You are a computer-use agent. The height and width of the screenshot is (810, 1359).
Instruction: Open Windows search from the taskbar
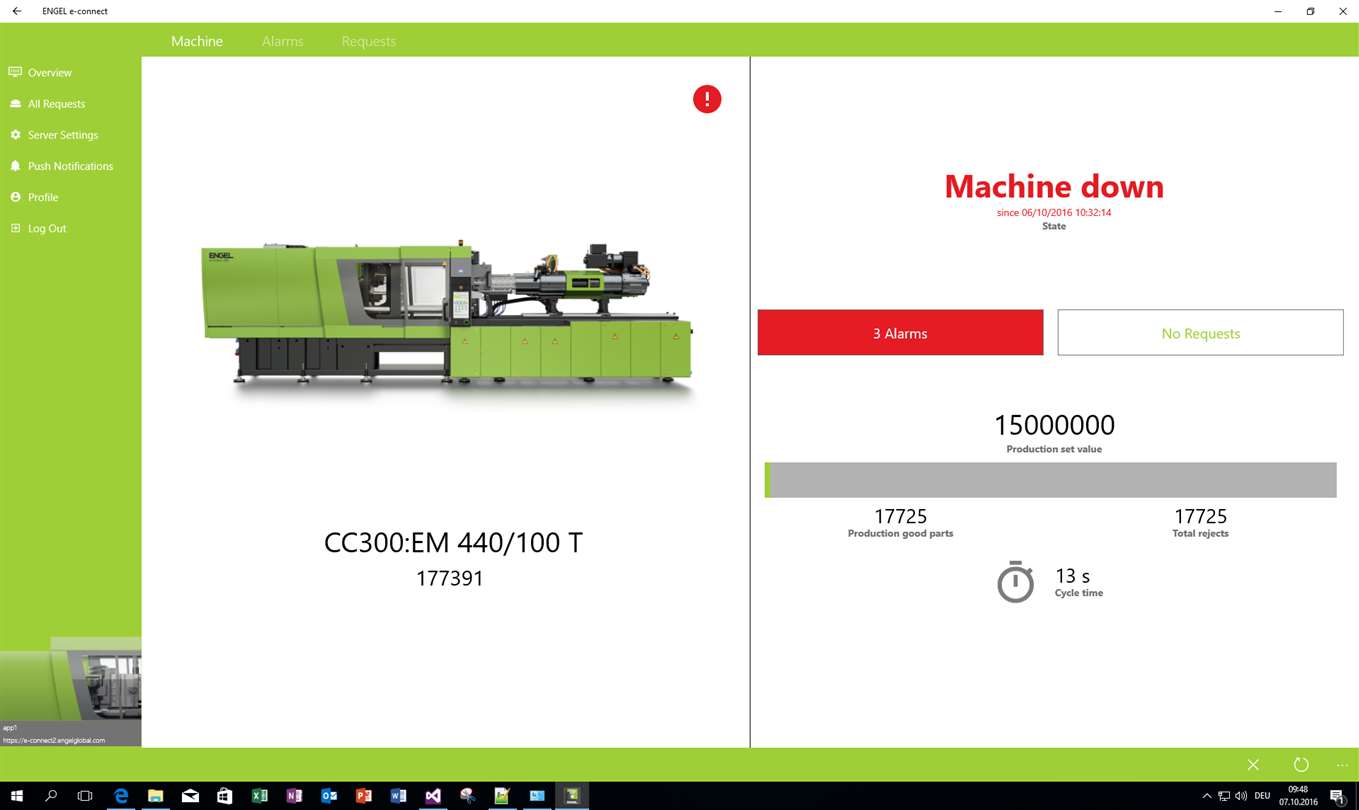tap(51, 796)
